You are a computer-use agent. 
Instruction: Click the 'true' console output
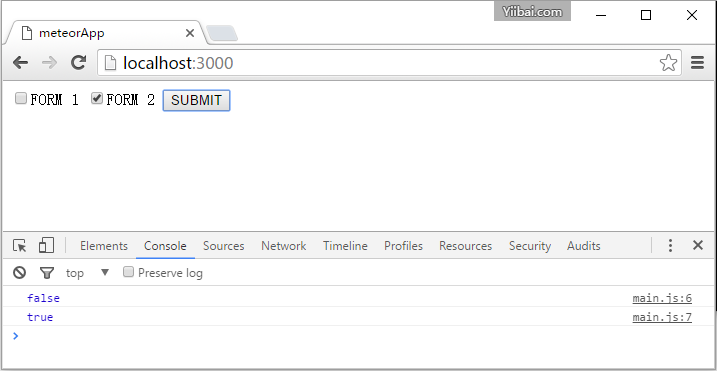pyautogui.click(x=40, y=317)
